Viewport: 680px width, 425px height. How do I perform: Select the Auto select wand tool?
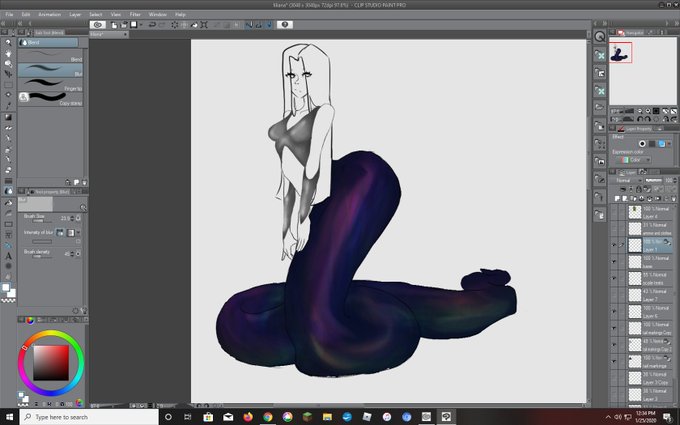pyautogui.click(x=8, y=95)
